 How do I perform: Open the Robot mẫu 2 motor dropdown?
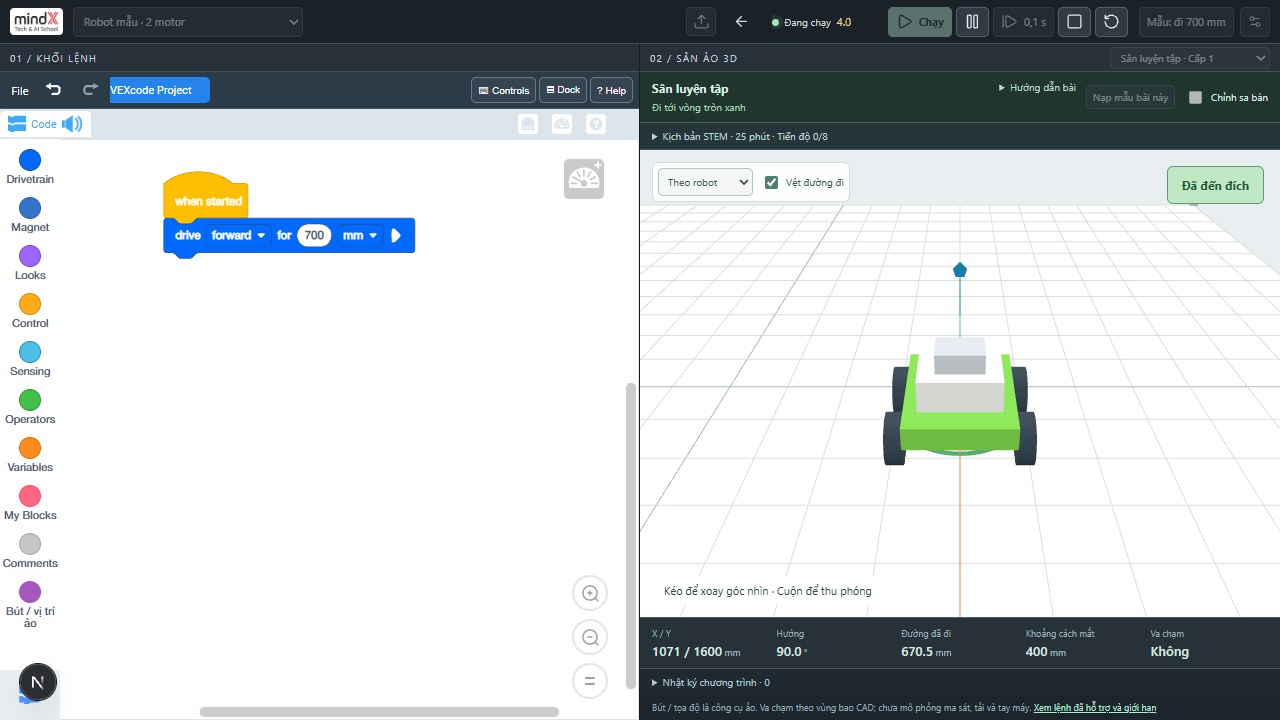tap(188, 22)
